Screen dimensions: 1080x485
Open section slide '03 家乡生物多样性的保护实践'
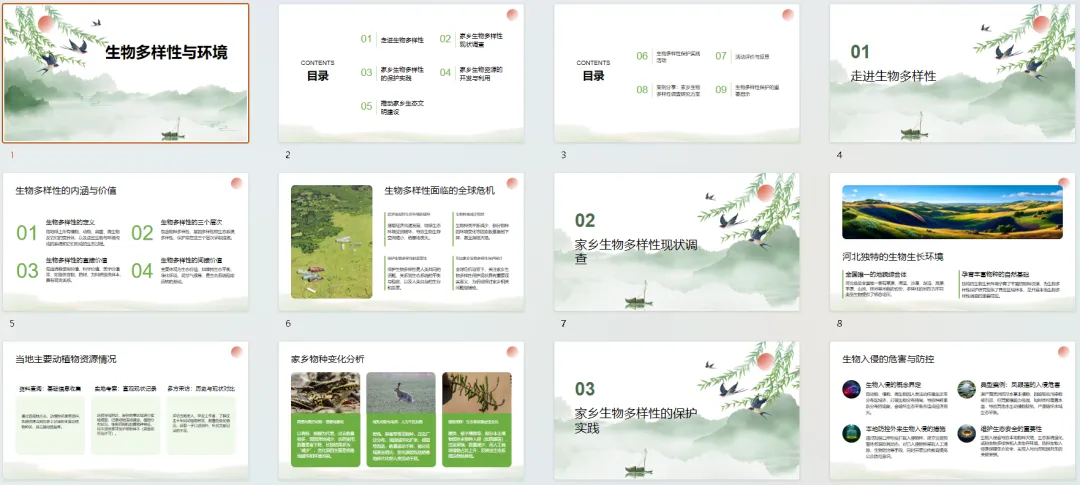click(x=676, y=411)
